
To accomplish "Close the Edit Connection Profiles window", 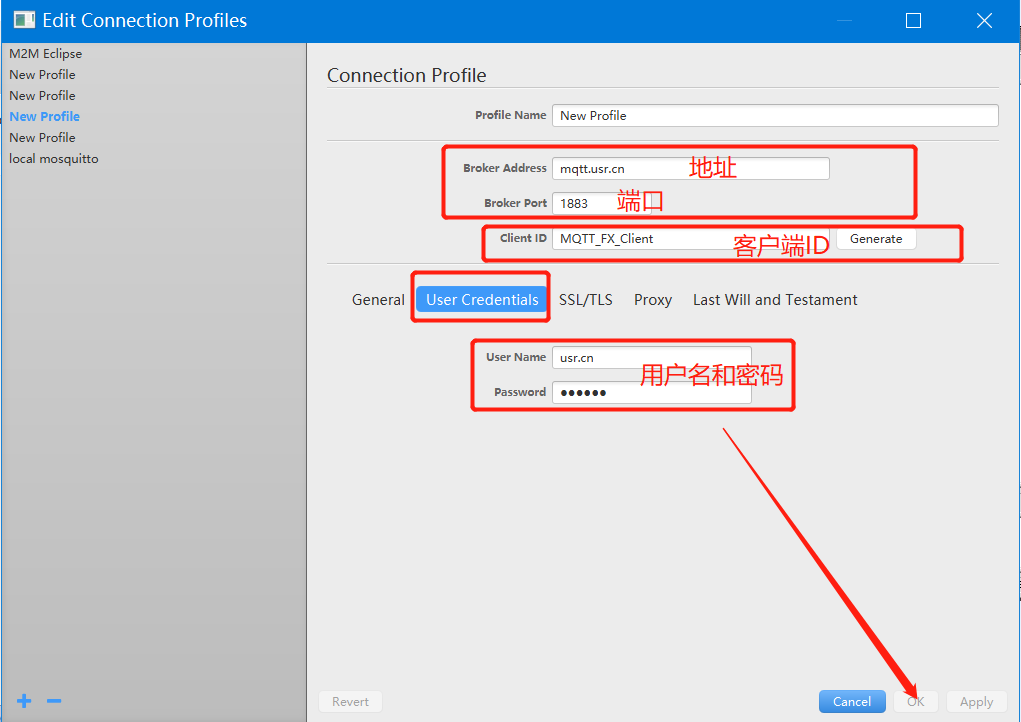I will click(x=984, y=20).
